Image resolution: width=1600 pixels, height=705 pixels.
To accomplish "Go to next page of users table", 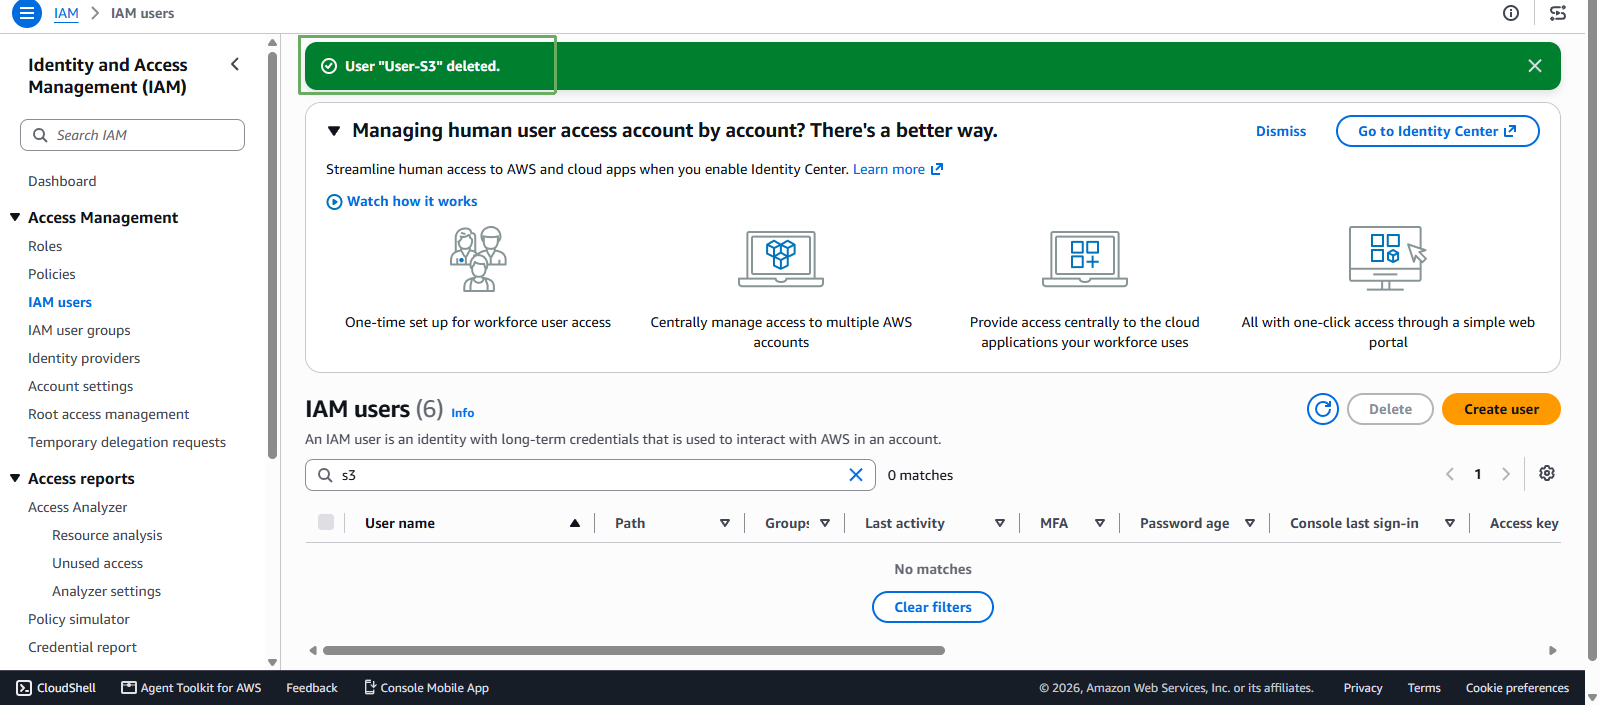I will point(1506,474).
